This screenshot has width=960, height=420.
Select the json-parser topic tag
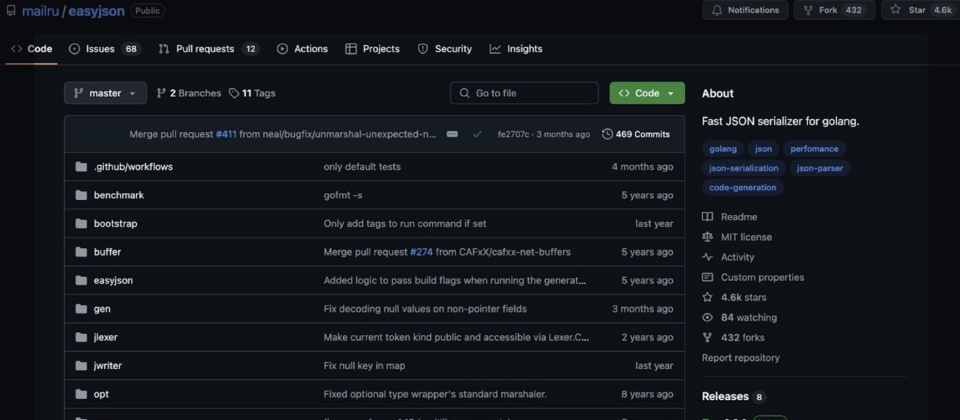coord(819,168)
